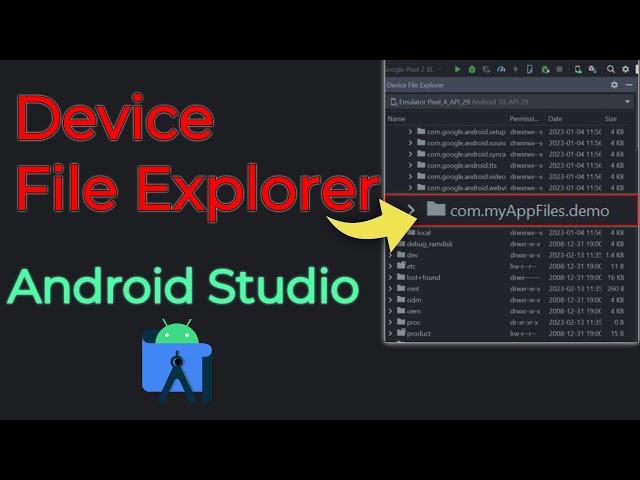Viewport: 640px width, 480px height.
Task: Expand the odm folder chevron
Action: [390, 300]
